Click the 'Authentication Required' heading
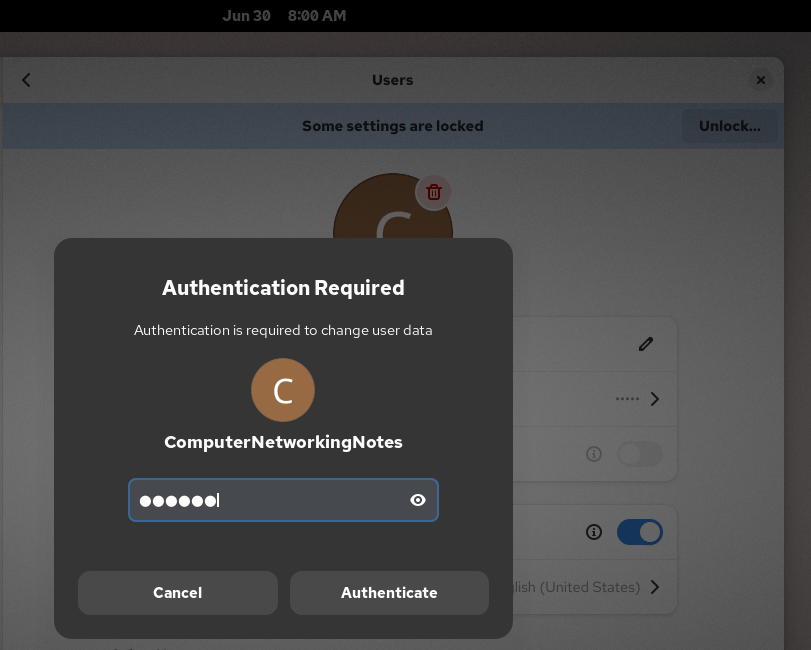Image resolution: width=811 pixels, height=650 pixels. click(x=283, y=288)
